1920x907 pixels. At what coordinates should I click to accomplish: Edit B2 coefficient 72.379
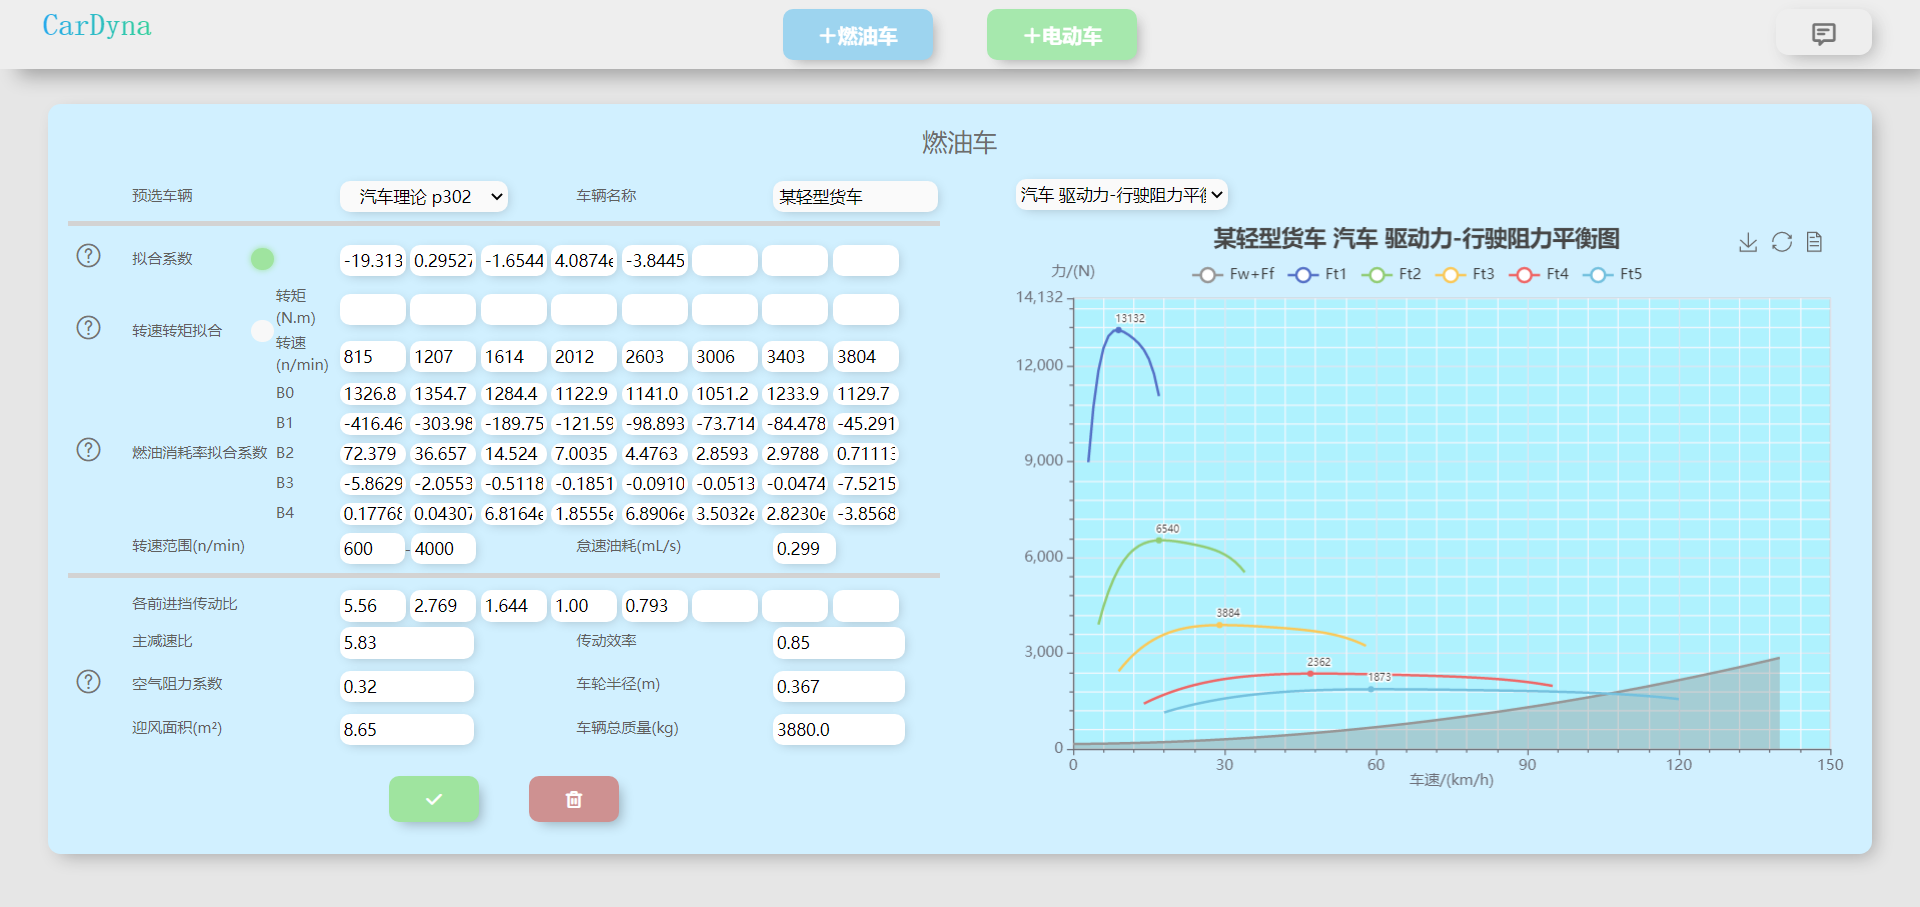coord(373,454)
